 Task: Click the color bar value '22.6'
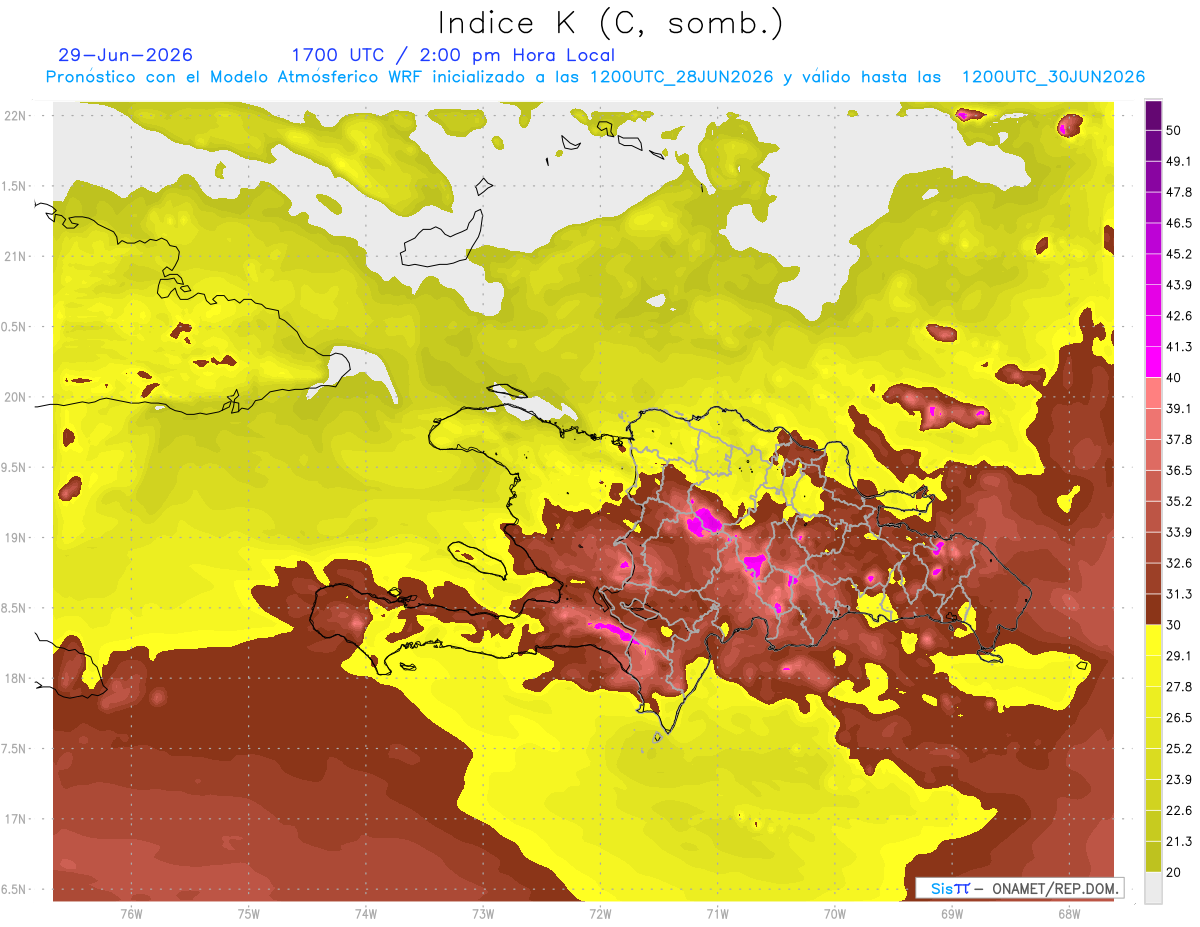(x=1179, y=811)
